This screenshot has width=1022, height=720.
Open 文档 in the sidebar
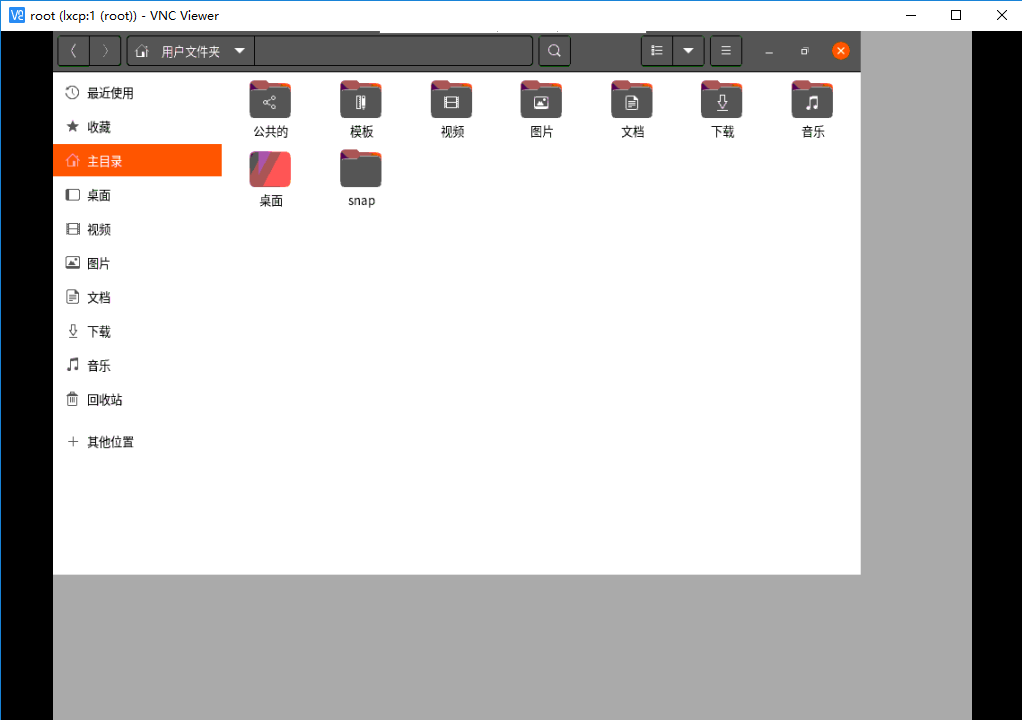coord(138,298)
